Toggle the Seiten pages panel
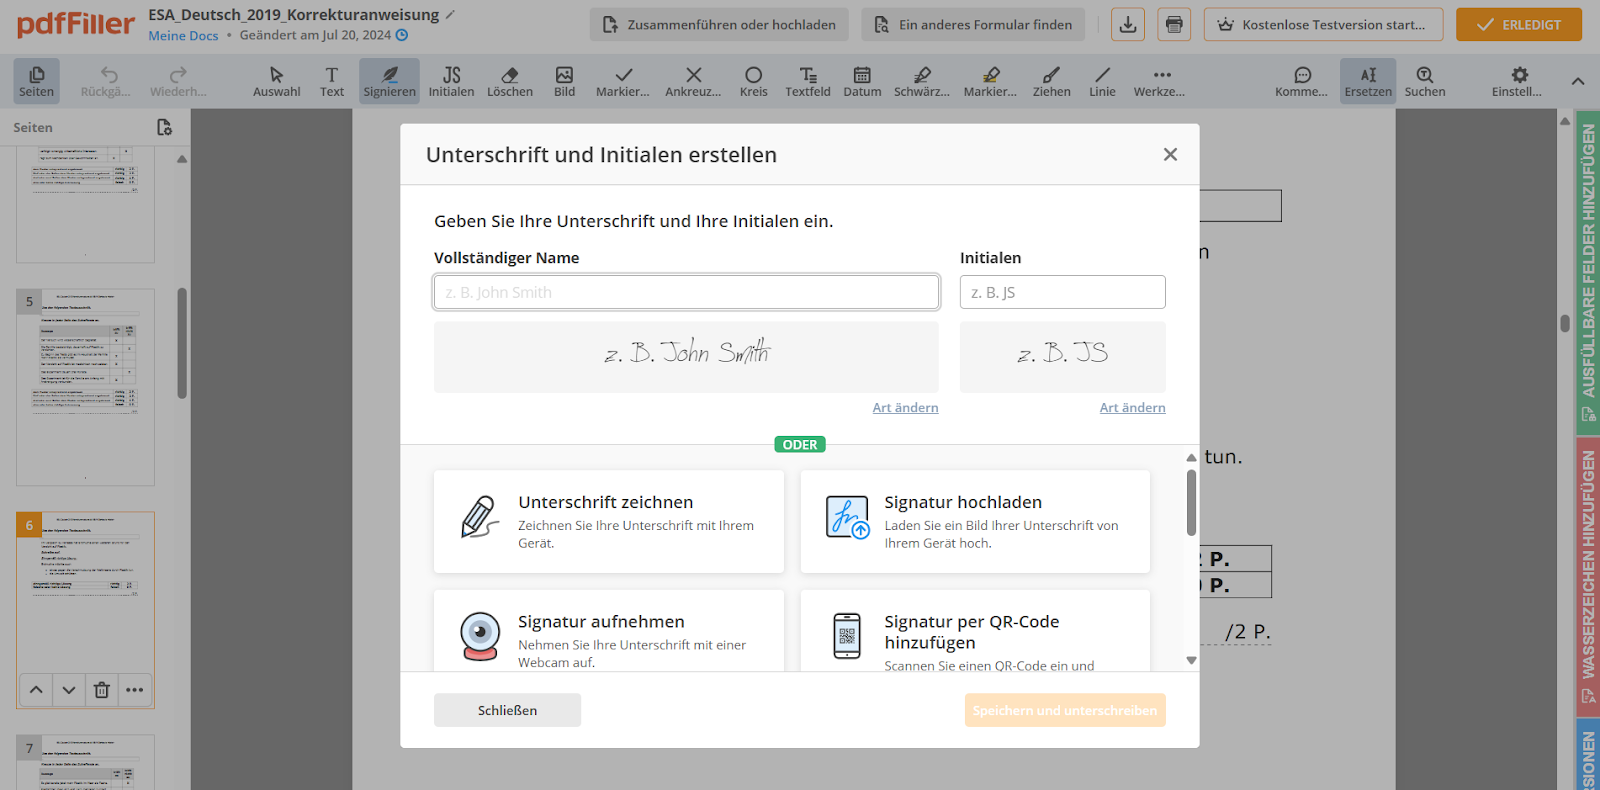1600x790 pixels. click(x=37, y=82)
